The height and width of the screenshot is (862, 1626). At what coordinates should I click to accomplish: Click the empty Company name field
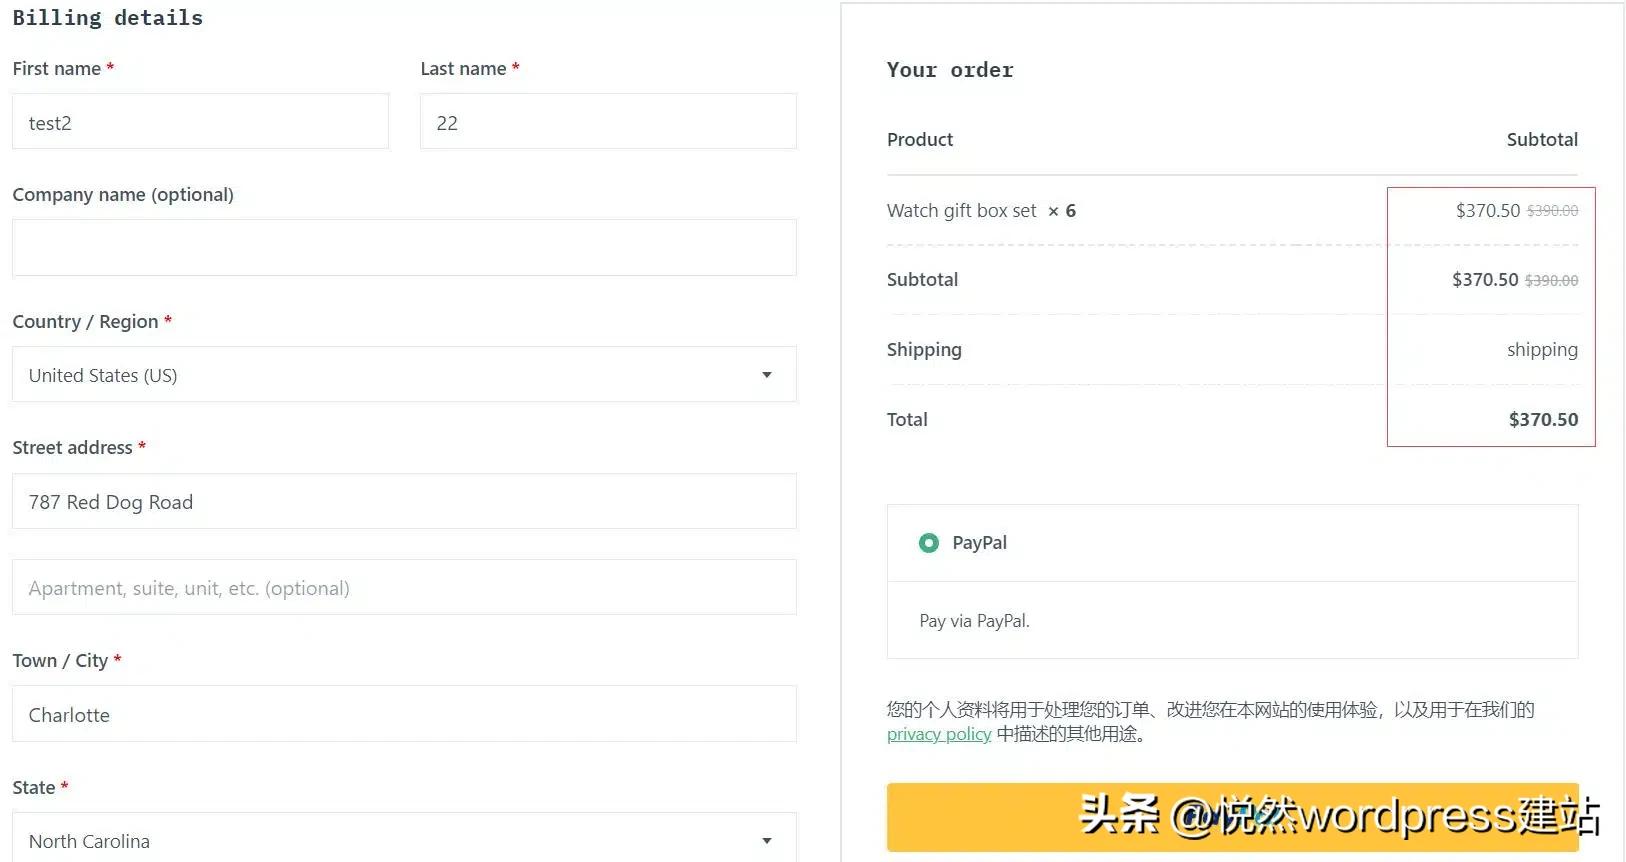(x=403, y=248)
